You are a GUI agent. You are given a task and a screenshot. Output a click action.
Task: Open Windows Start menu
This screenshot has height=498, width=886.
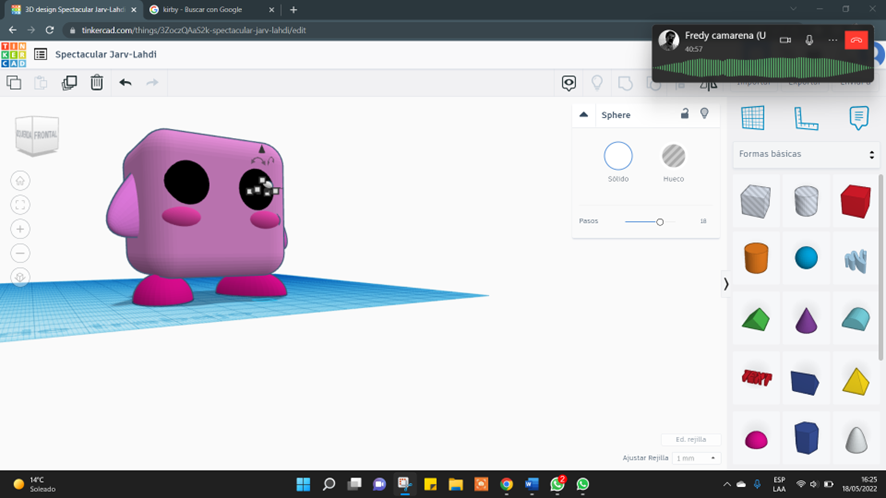303,484
